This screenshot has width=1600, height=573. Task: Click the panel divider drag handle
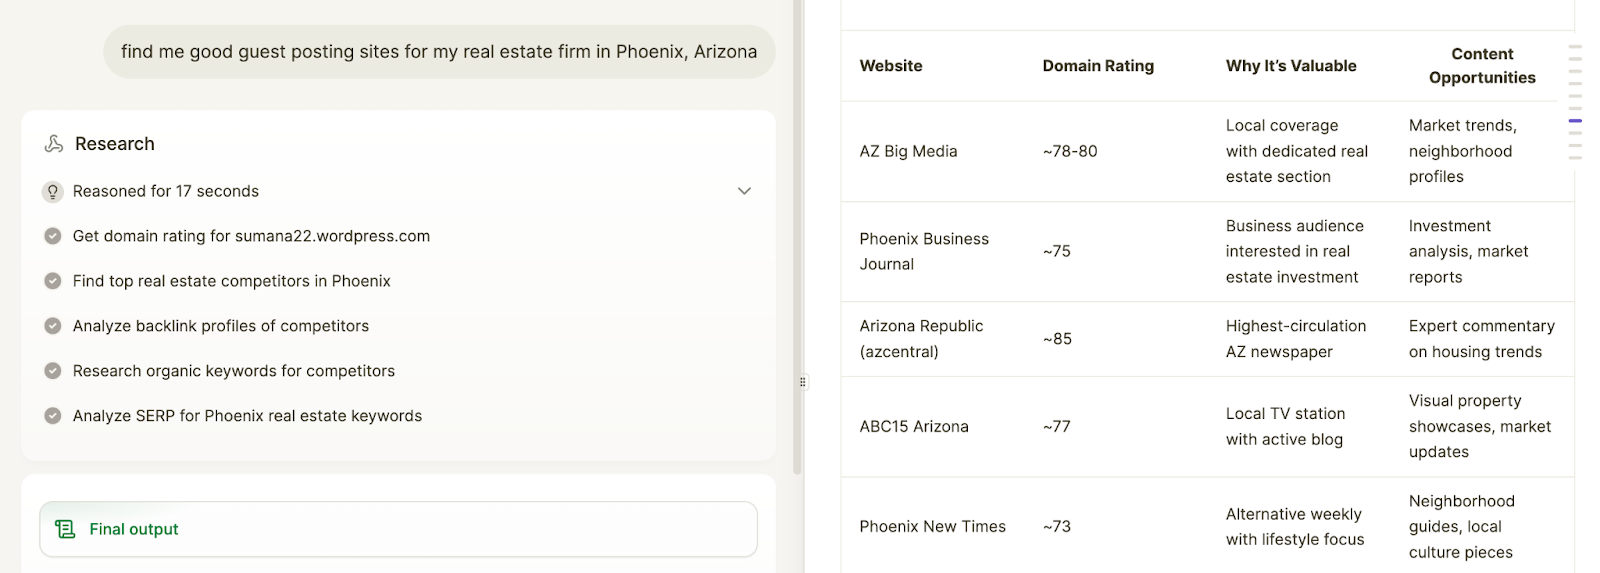click(803, 382)
